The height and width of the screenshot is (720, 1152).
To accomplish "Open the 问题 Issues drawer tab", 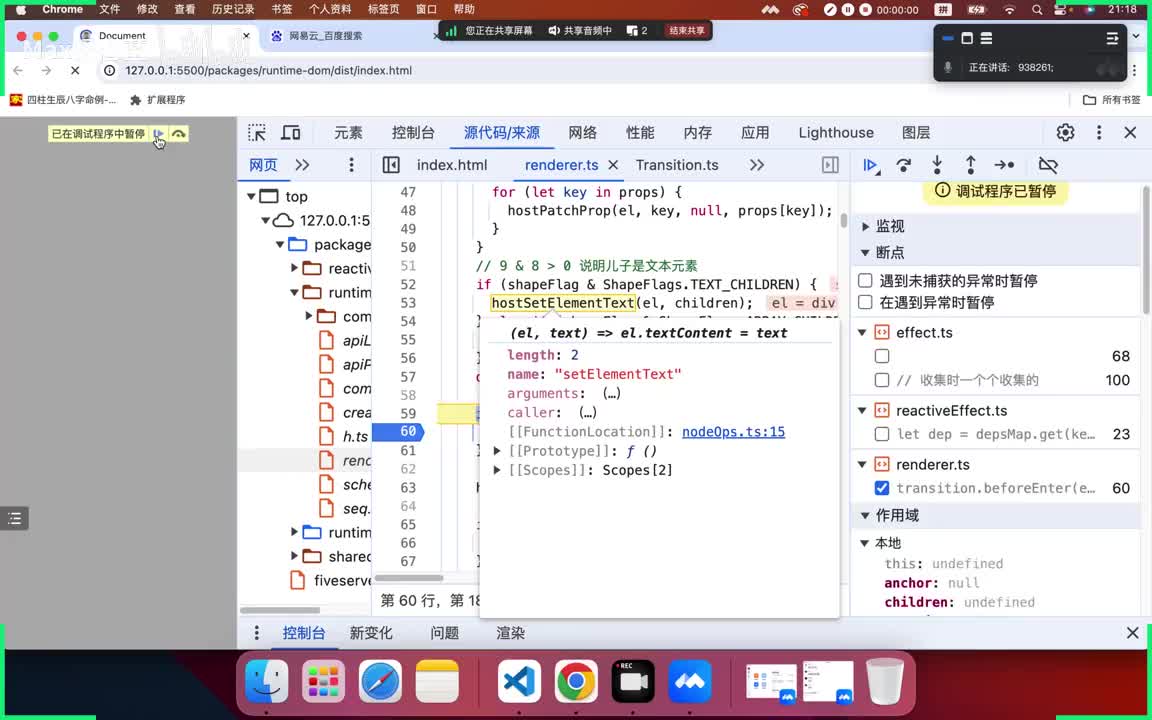I will (x=444, y=633).
